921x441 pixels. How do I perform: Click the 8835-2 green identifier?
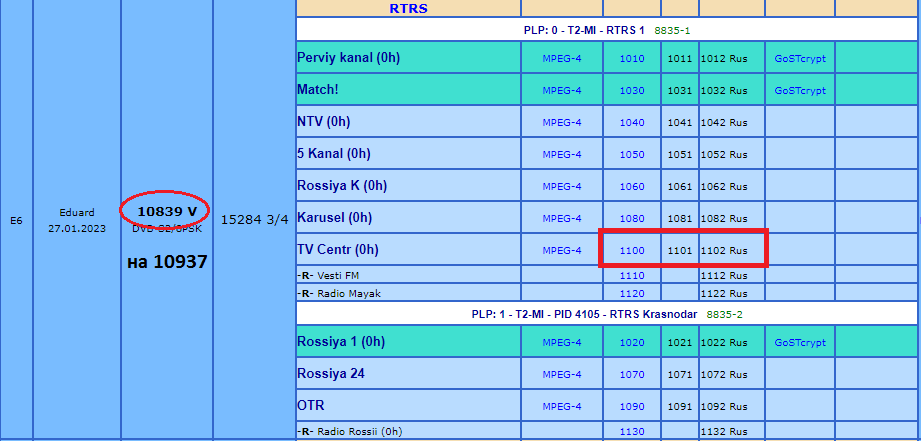click(724, 314)
